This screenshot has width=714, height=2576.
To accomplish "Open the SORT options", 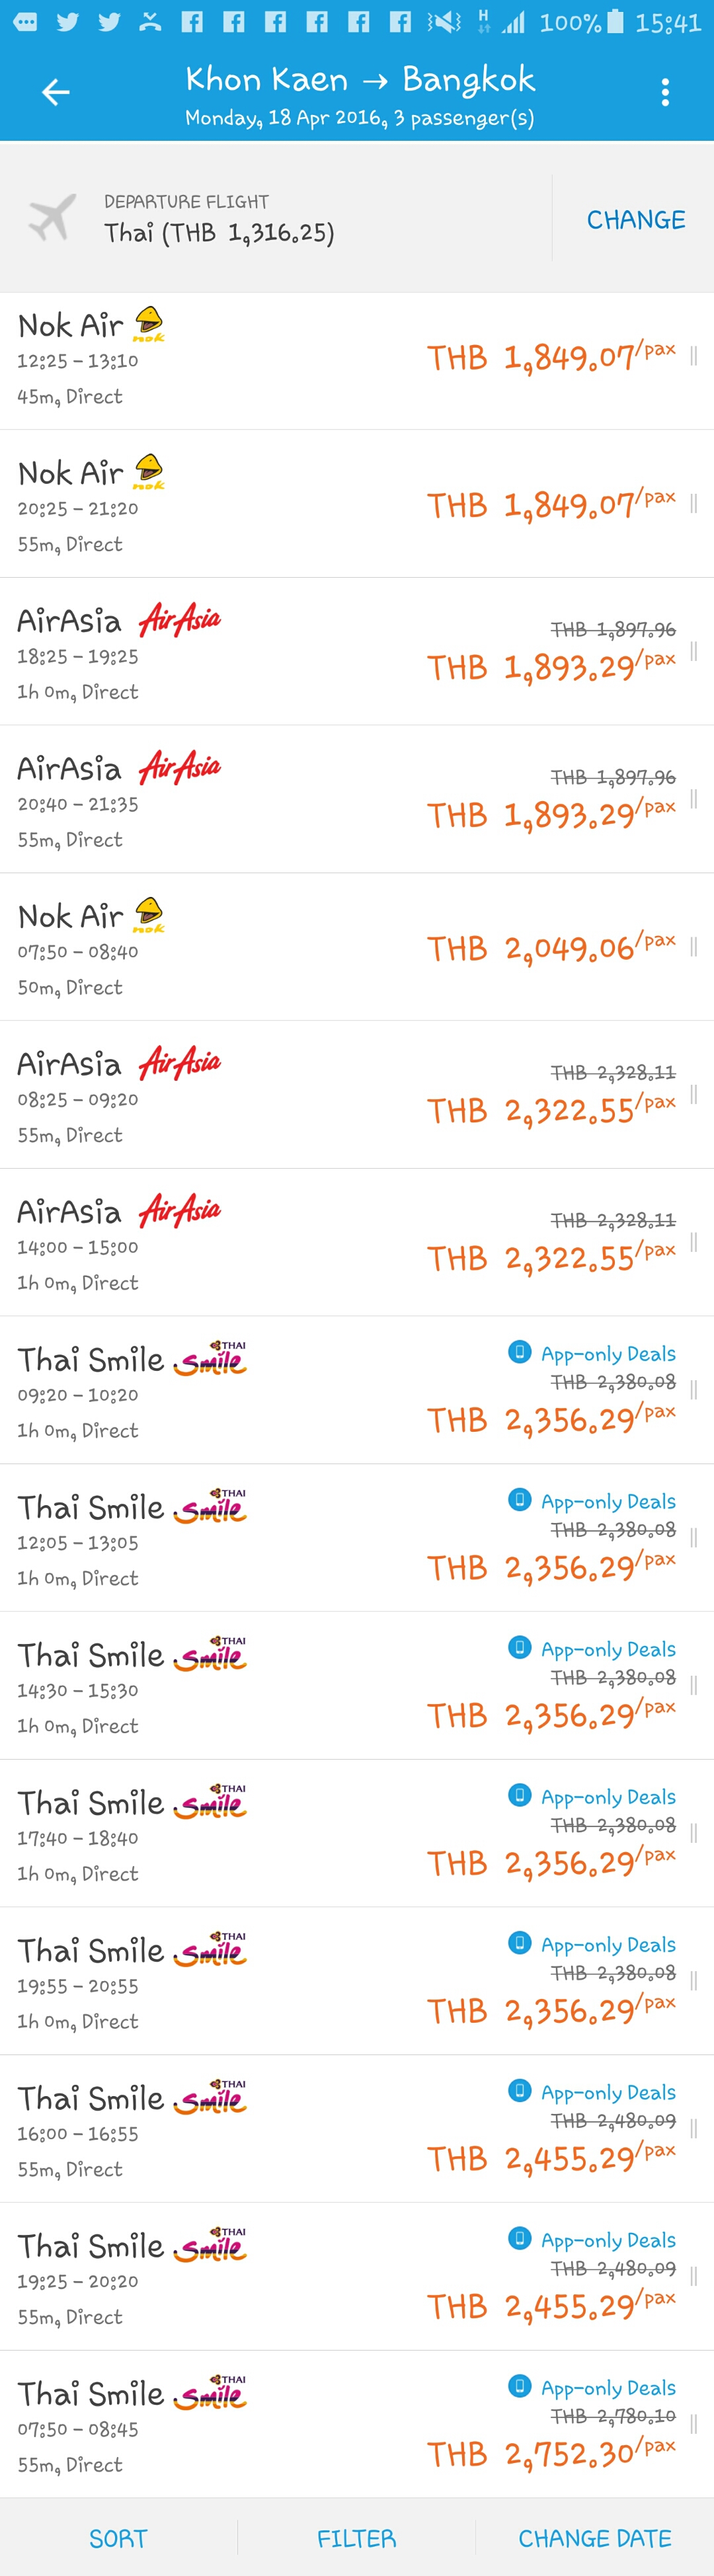I will [x=118, y=2538].
